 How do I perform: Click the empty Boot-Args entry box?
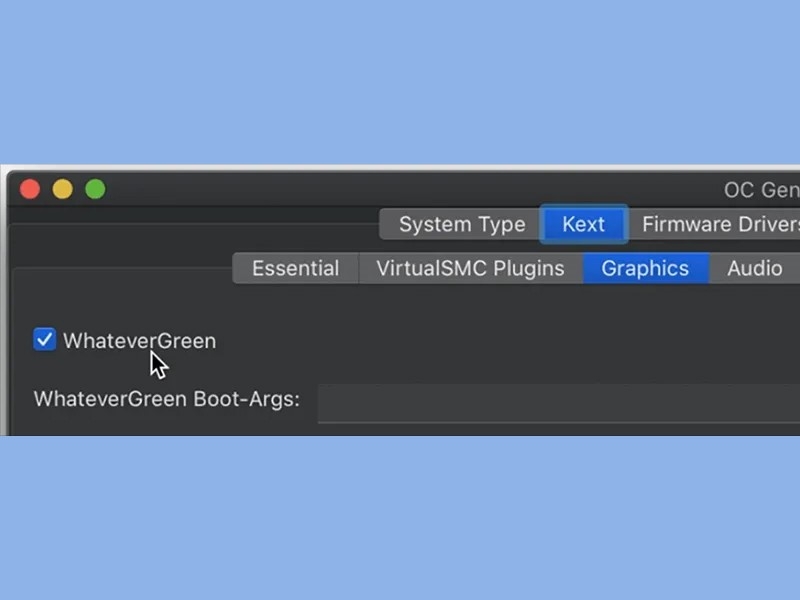point(559,403)
